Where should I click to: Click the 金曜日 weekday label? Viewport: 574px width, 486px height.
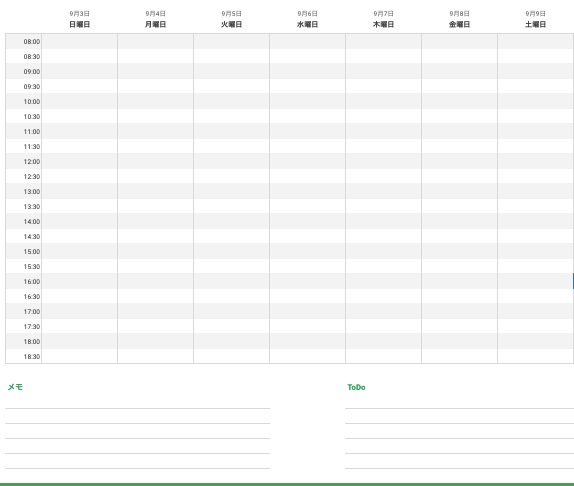click(x=459, y=24)
